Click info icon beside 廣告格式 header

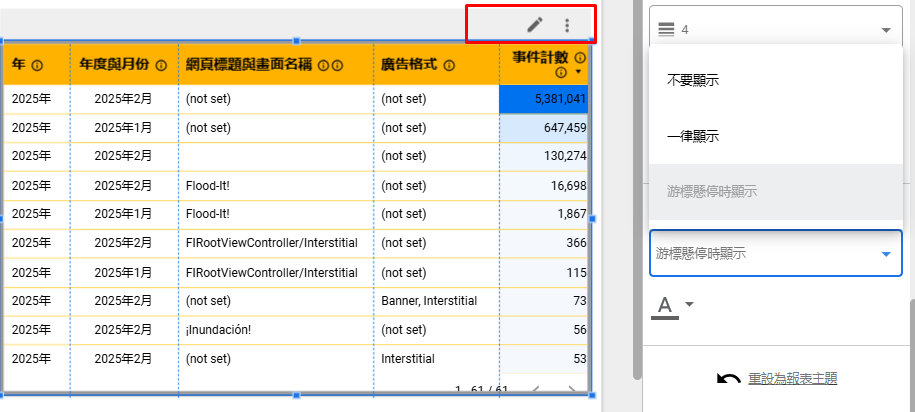point(449,65)
